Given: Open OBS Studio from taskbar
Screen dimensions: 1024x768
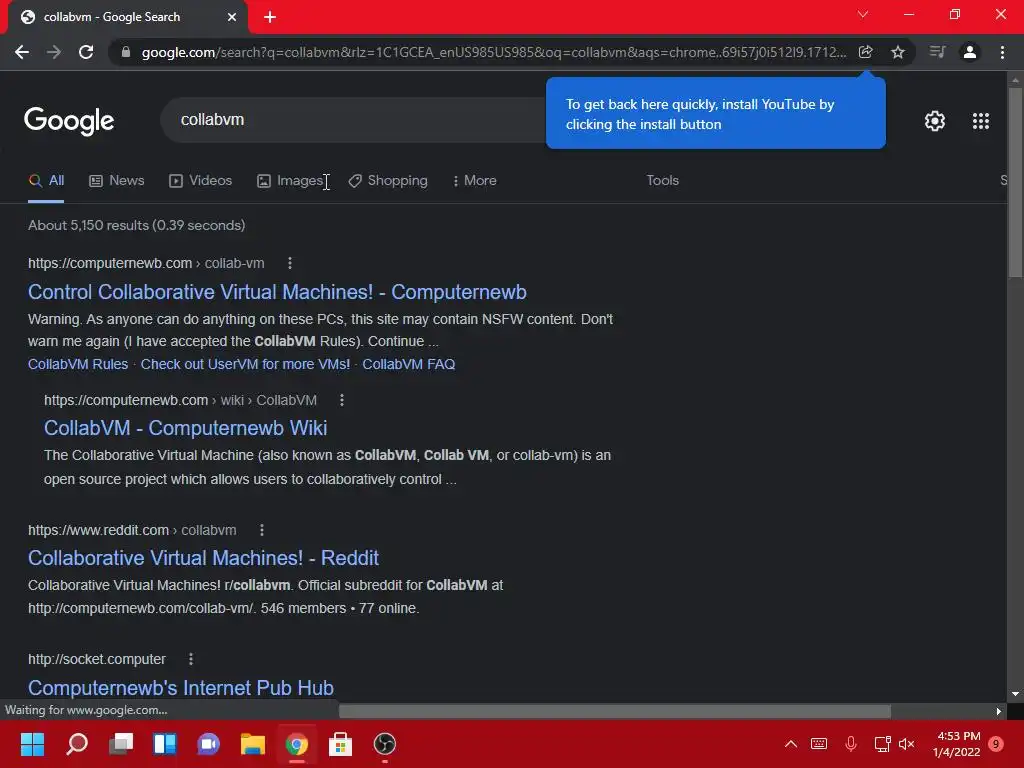Looking at the screenshot, I should point(385,744).
